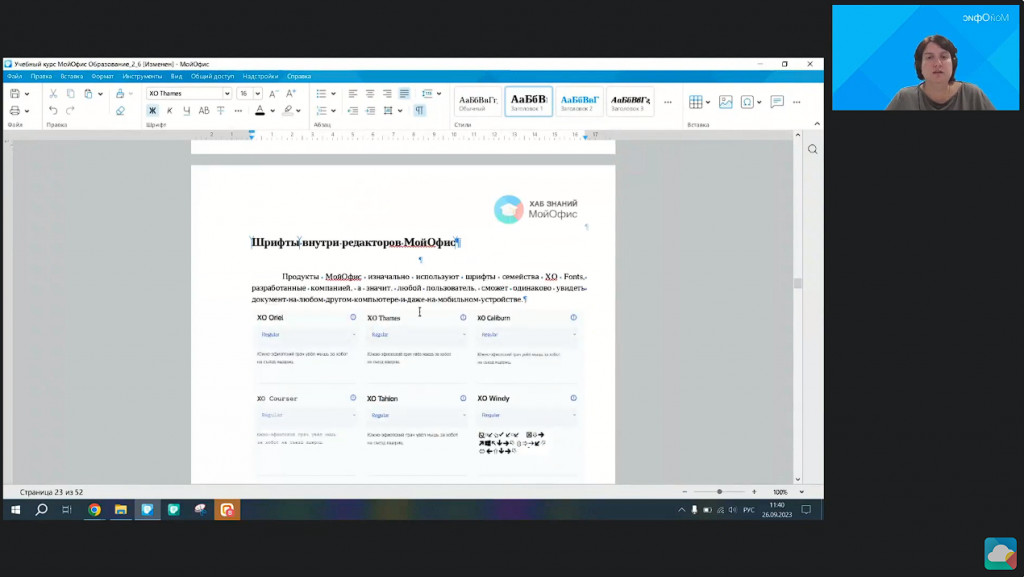Open the font size 16 dropdown
Viewport: 1024px width, 577px height.
[257, 93]
